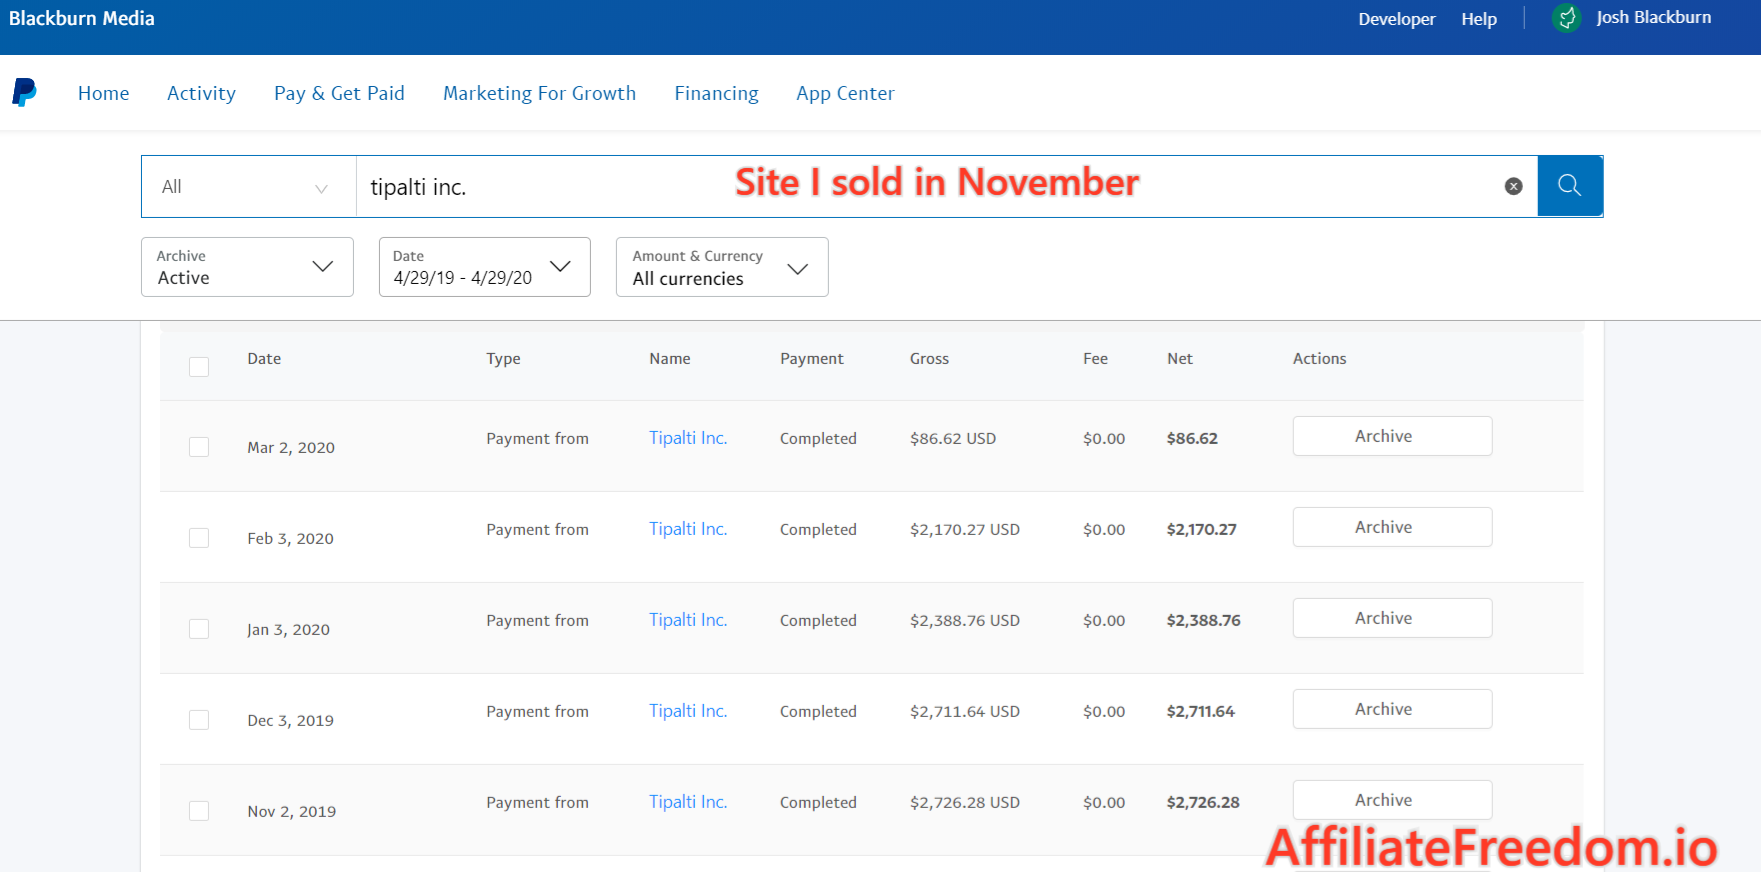The width and height of the screenshot is (1761, 872).
Task: Open Marketing For Growth menu
Action: point(540,93)
